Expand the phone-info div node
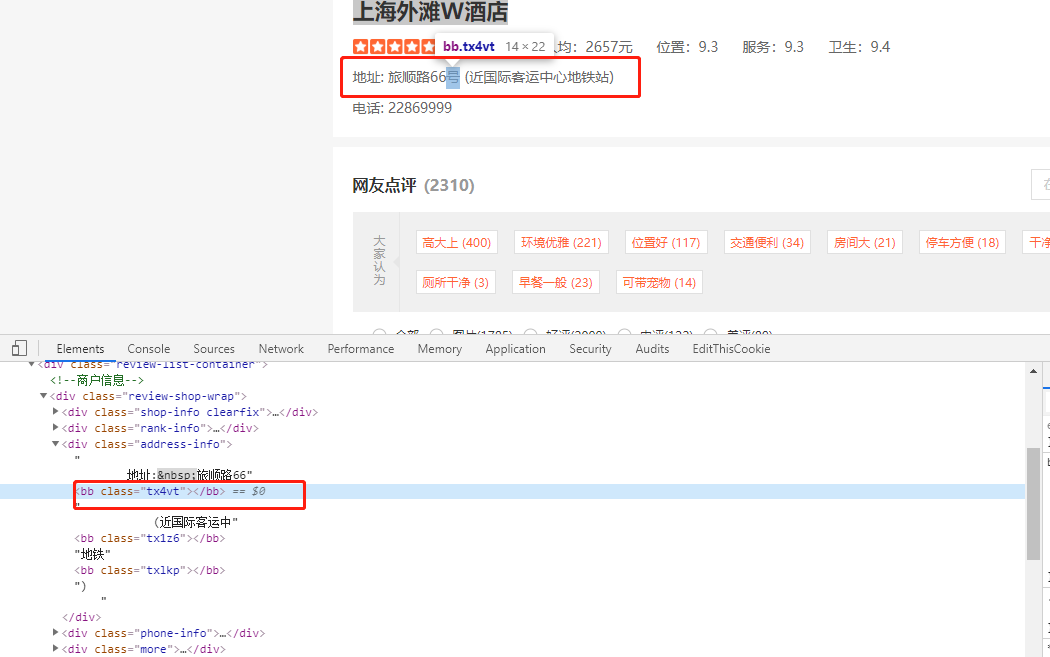This screenshot has width=1050, height=657. (x=56, y=632)
